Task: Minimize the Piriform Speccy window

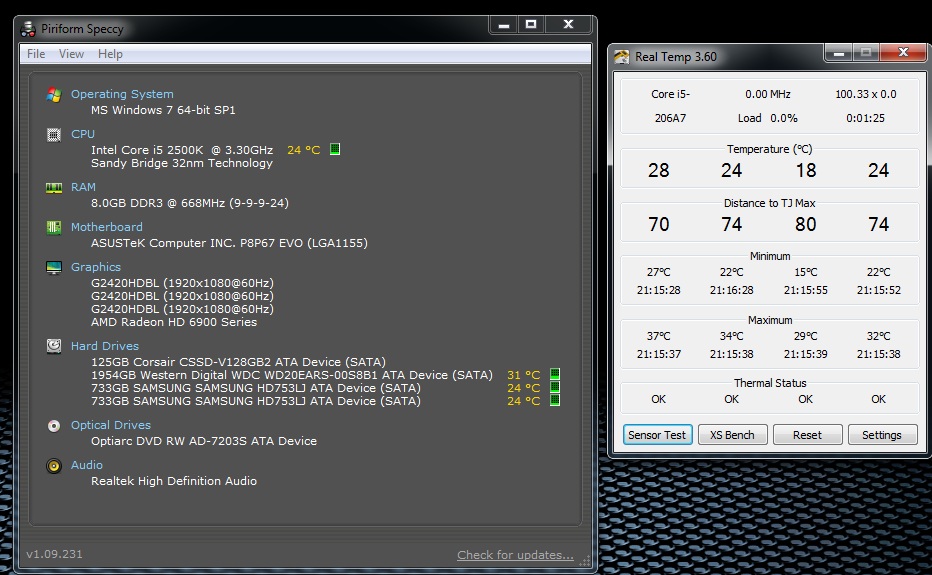Action: pos(503,24)
